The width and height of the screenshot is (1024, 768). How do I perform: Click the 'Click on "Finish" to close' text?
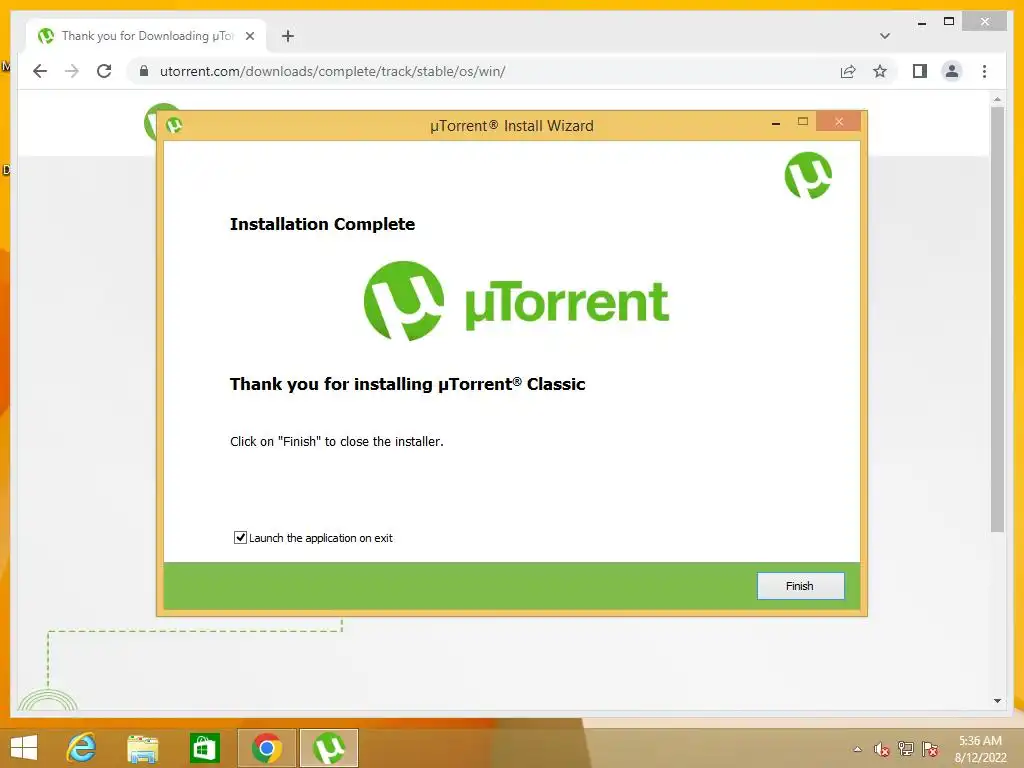click(x=336, y=441)
